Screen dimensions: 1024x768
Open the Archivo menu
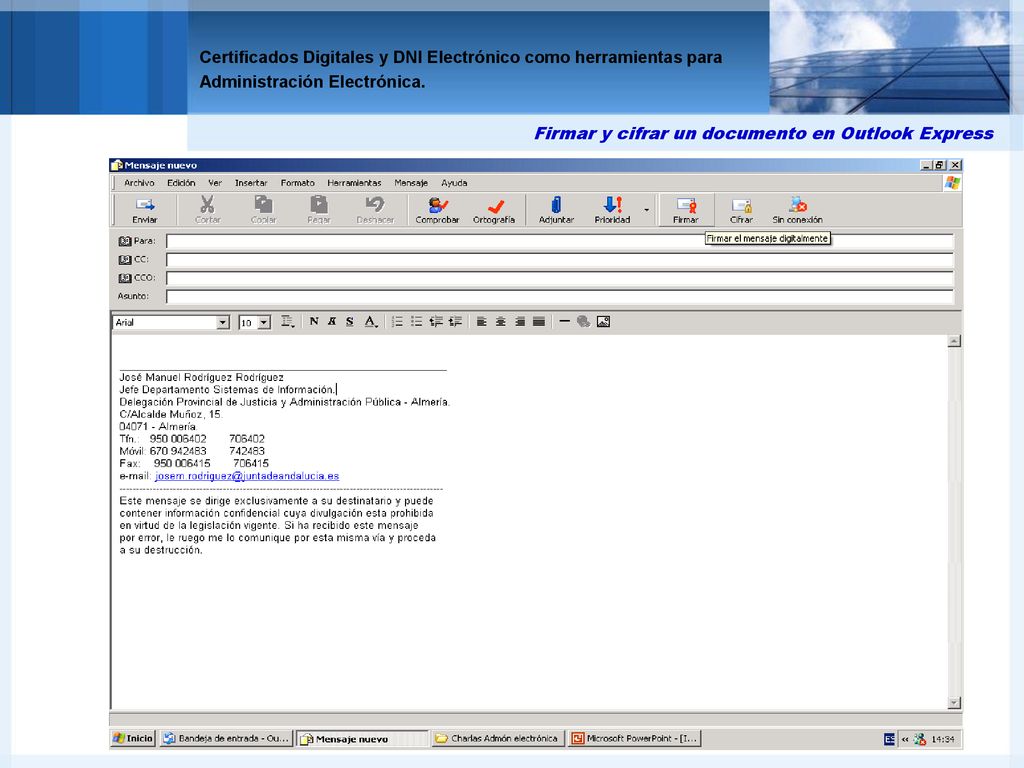[x=139, y=183]
